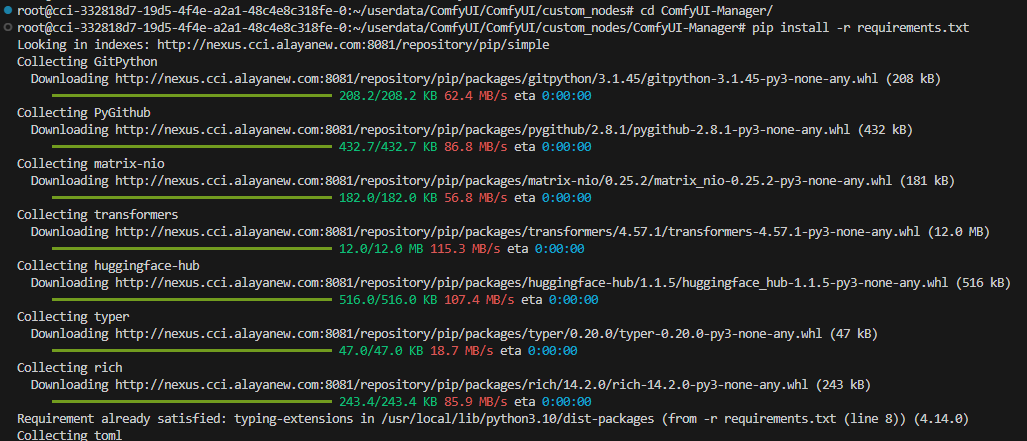Click the 'Collecting matrix-nio' line

(x=90, y=164)
